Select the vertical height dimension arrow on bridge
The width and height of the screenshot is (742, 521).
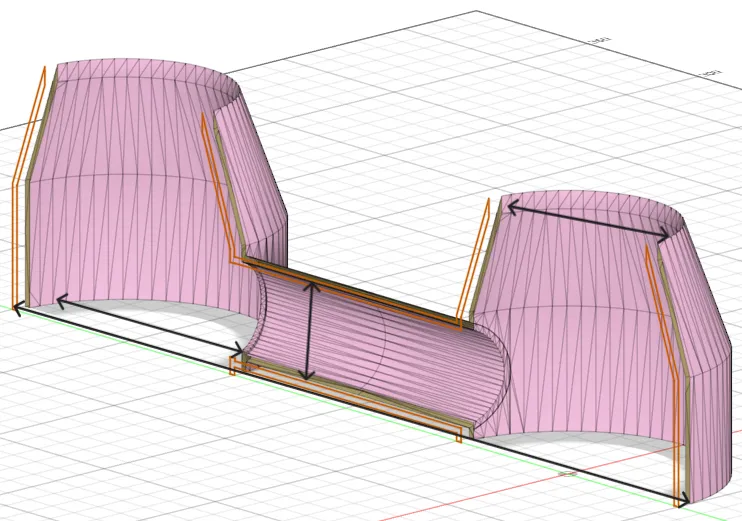309,330
